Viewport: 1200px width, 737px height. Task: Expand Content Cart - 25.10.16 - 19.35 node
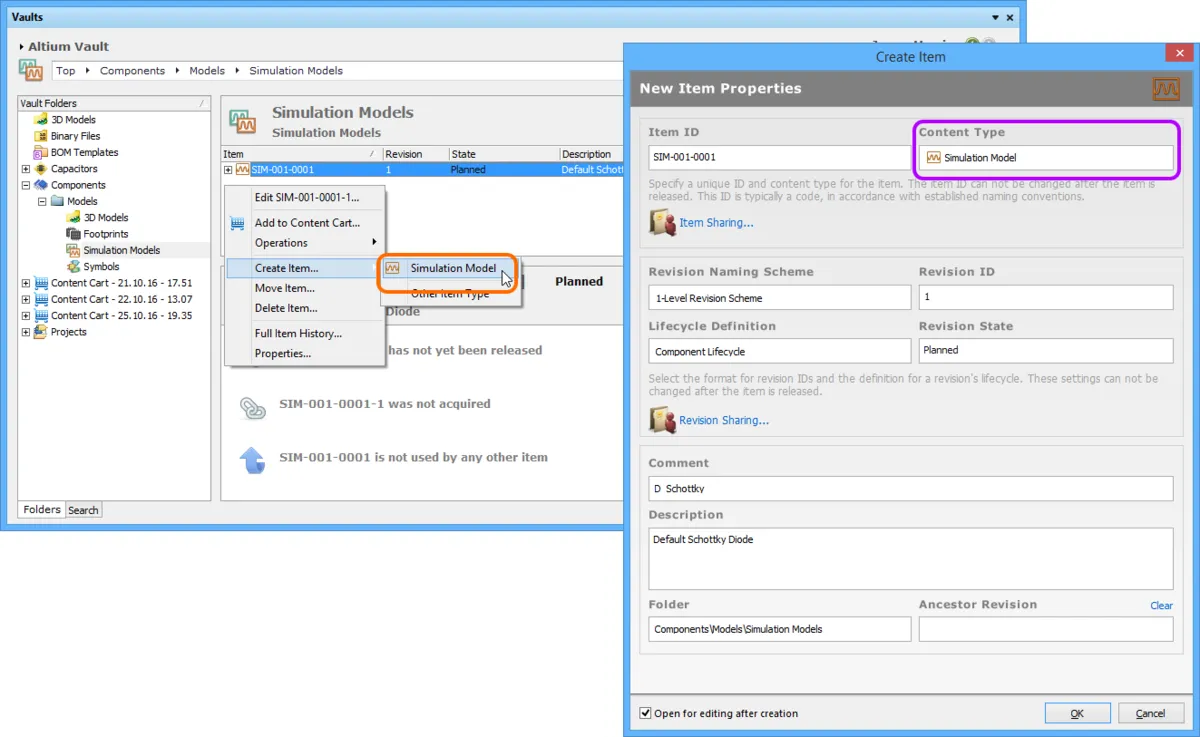coord(26,315)
